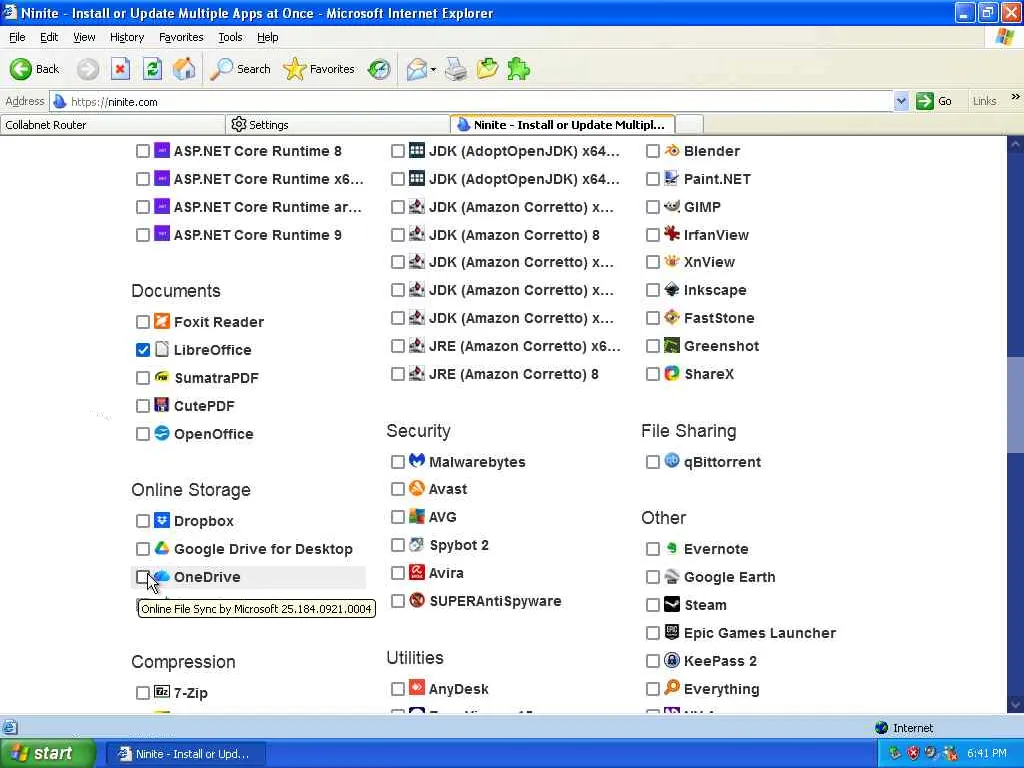
Task: Click the page vertical scrollbar thumb
Action: tap(1015, 405)
